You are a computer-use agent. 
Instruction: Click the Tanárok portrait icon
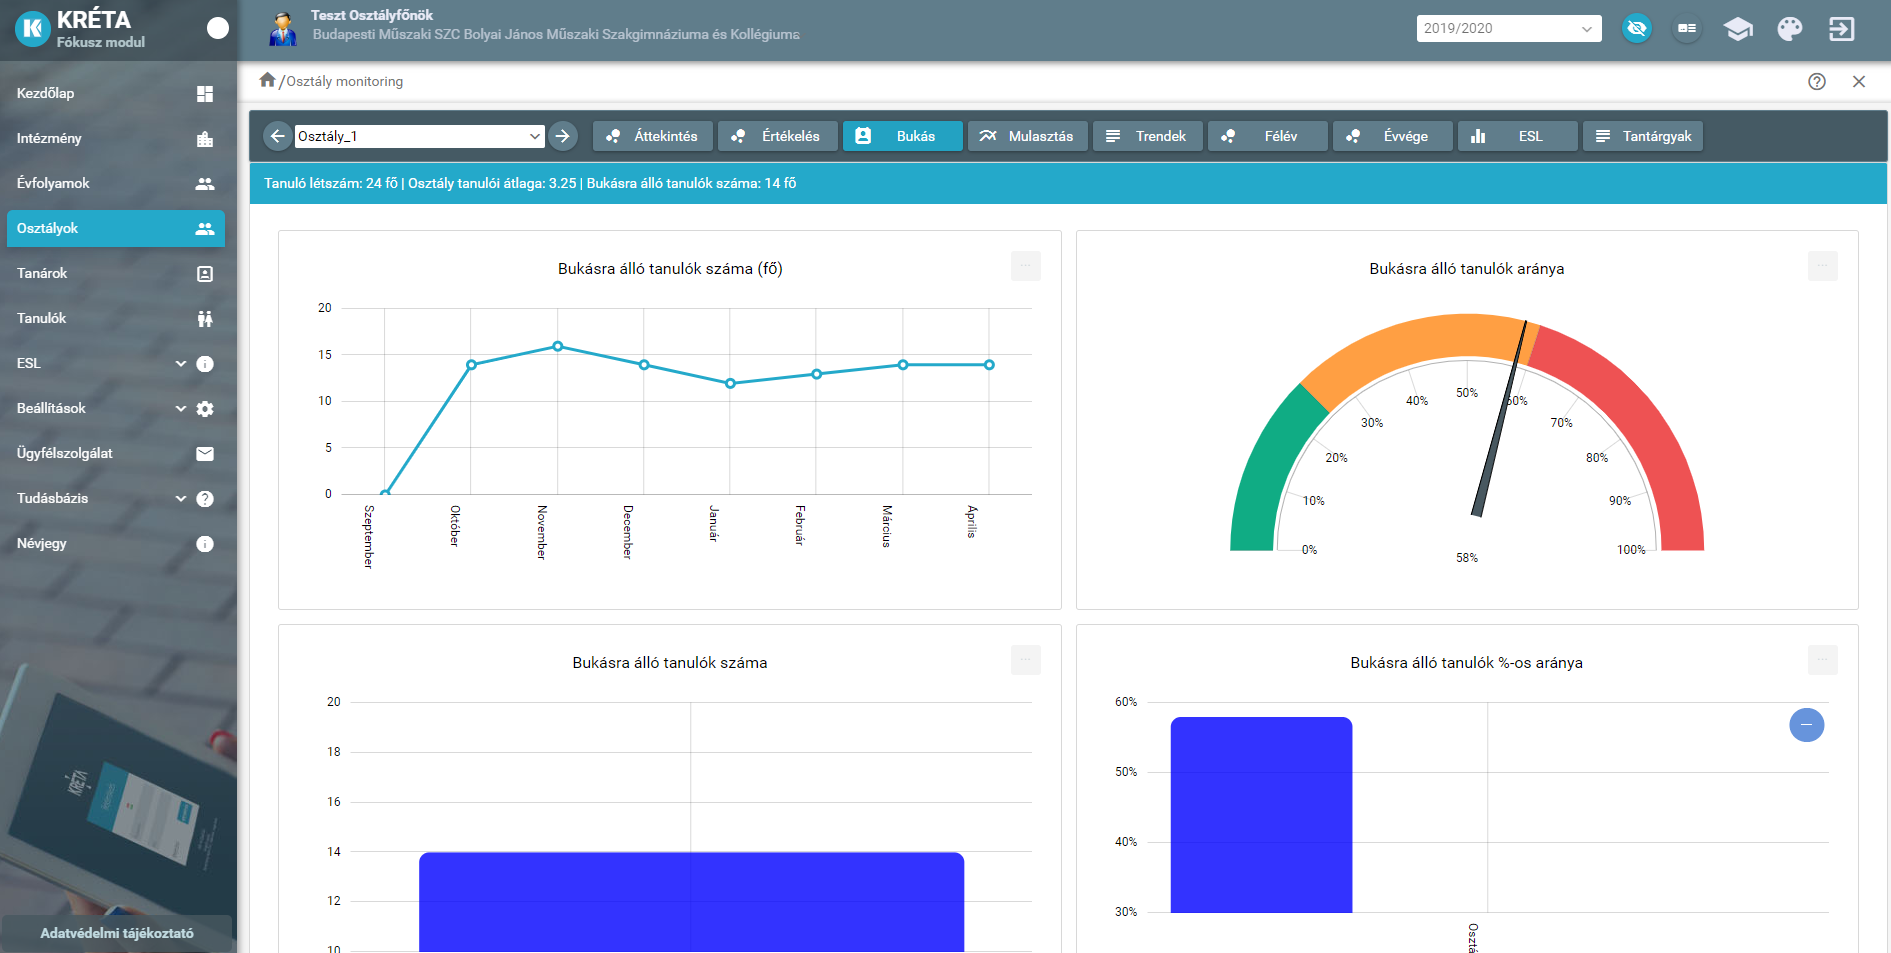pyautogui.click(x=205, y=274)
